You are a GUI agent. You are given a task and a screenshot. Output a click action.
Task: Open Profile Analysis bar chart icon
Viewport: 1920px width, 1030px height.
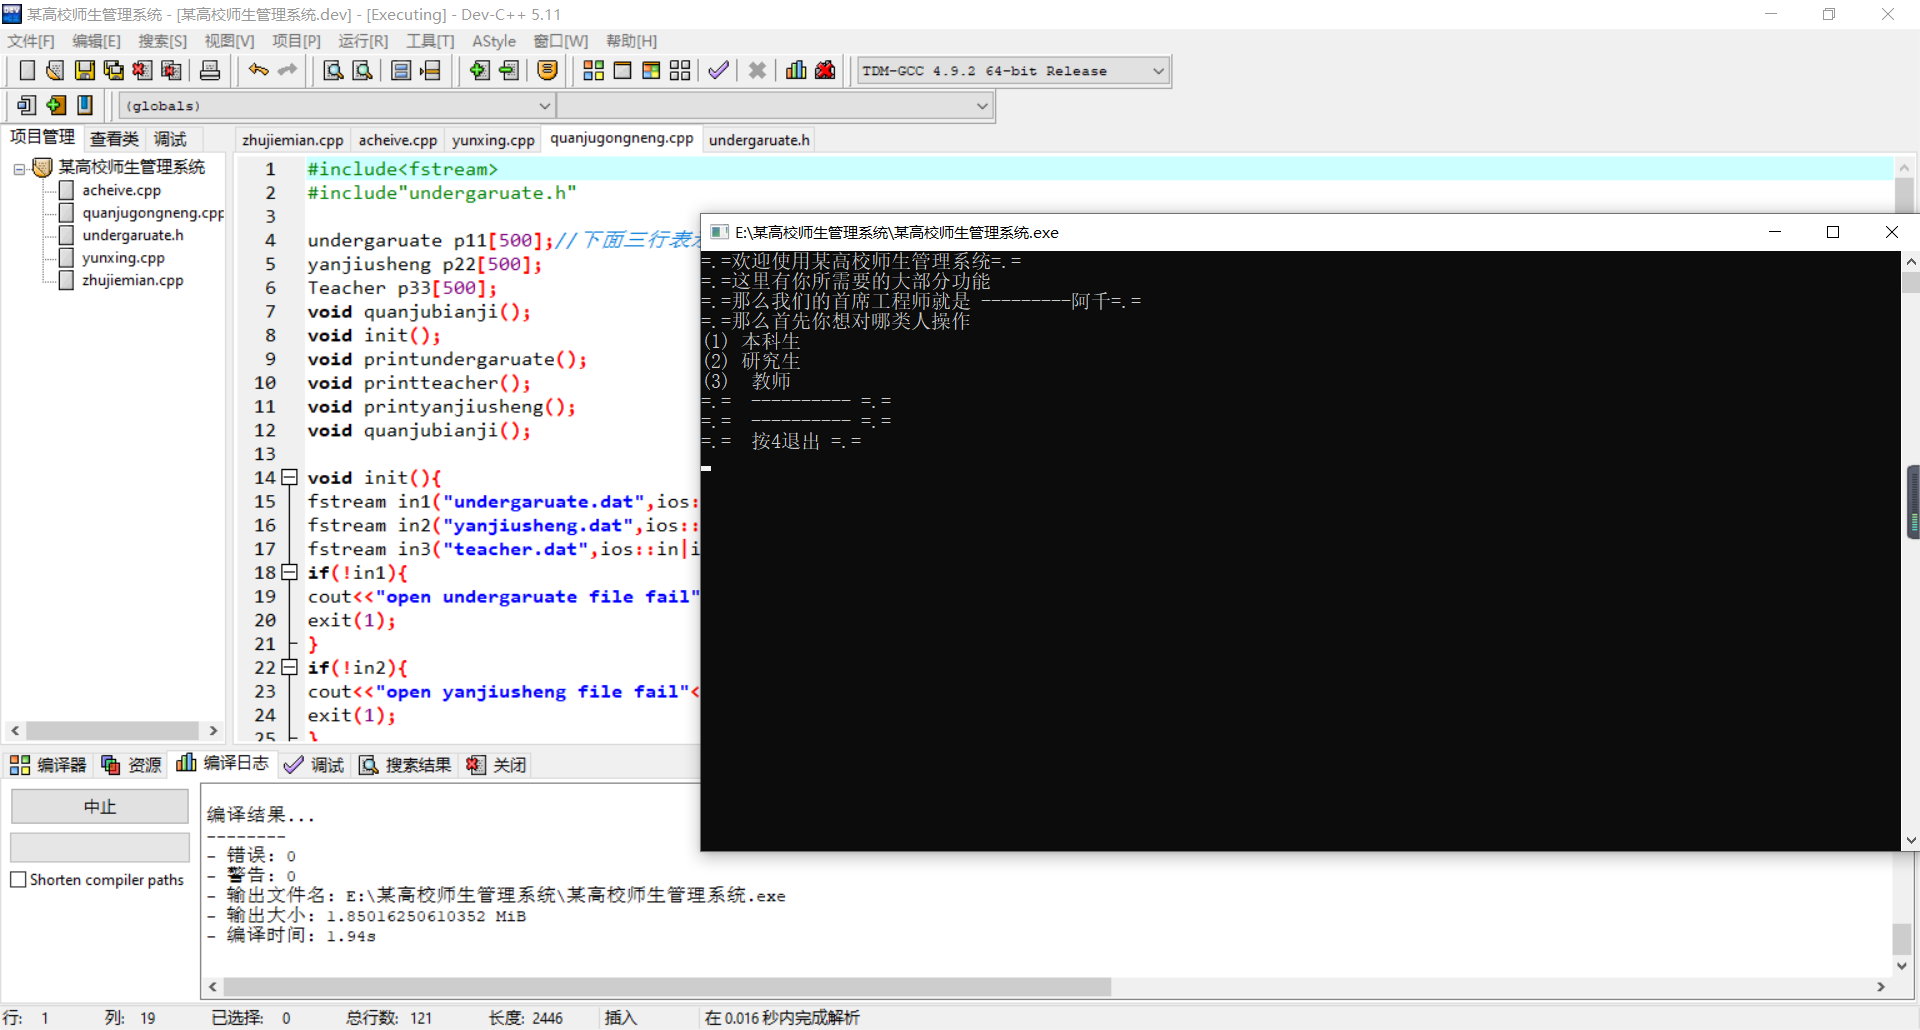coord(796,70)
